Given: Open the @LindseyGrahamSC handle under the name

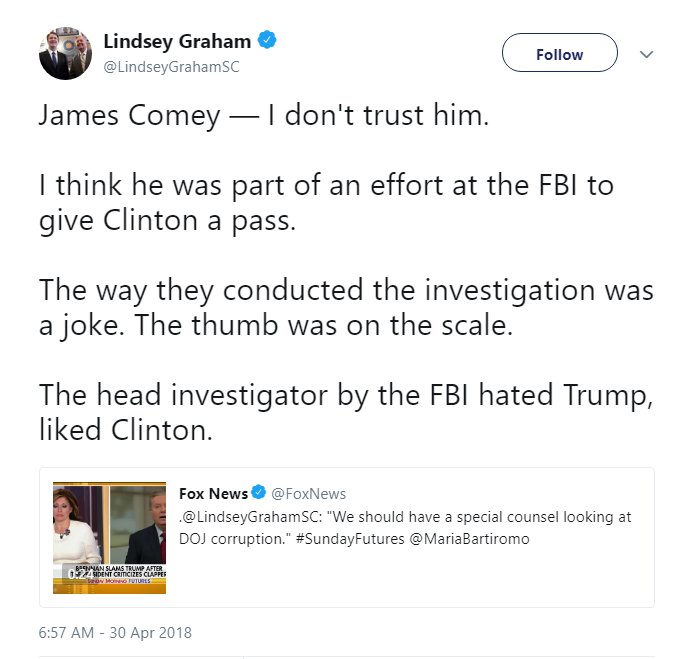Looking at the screenshot, I should click(x=171, y=67).
